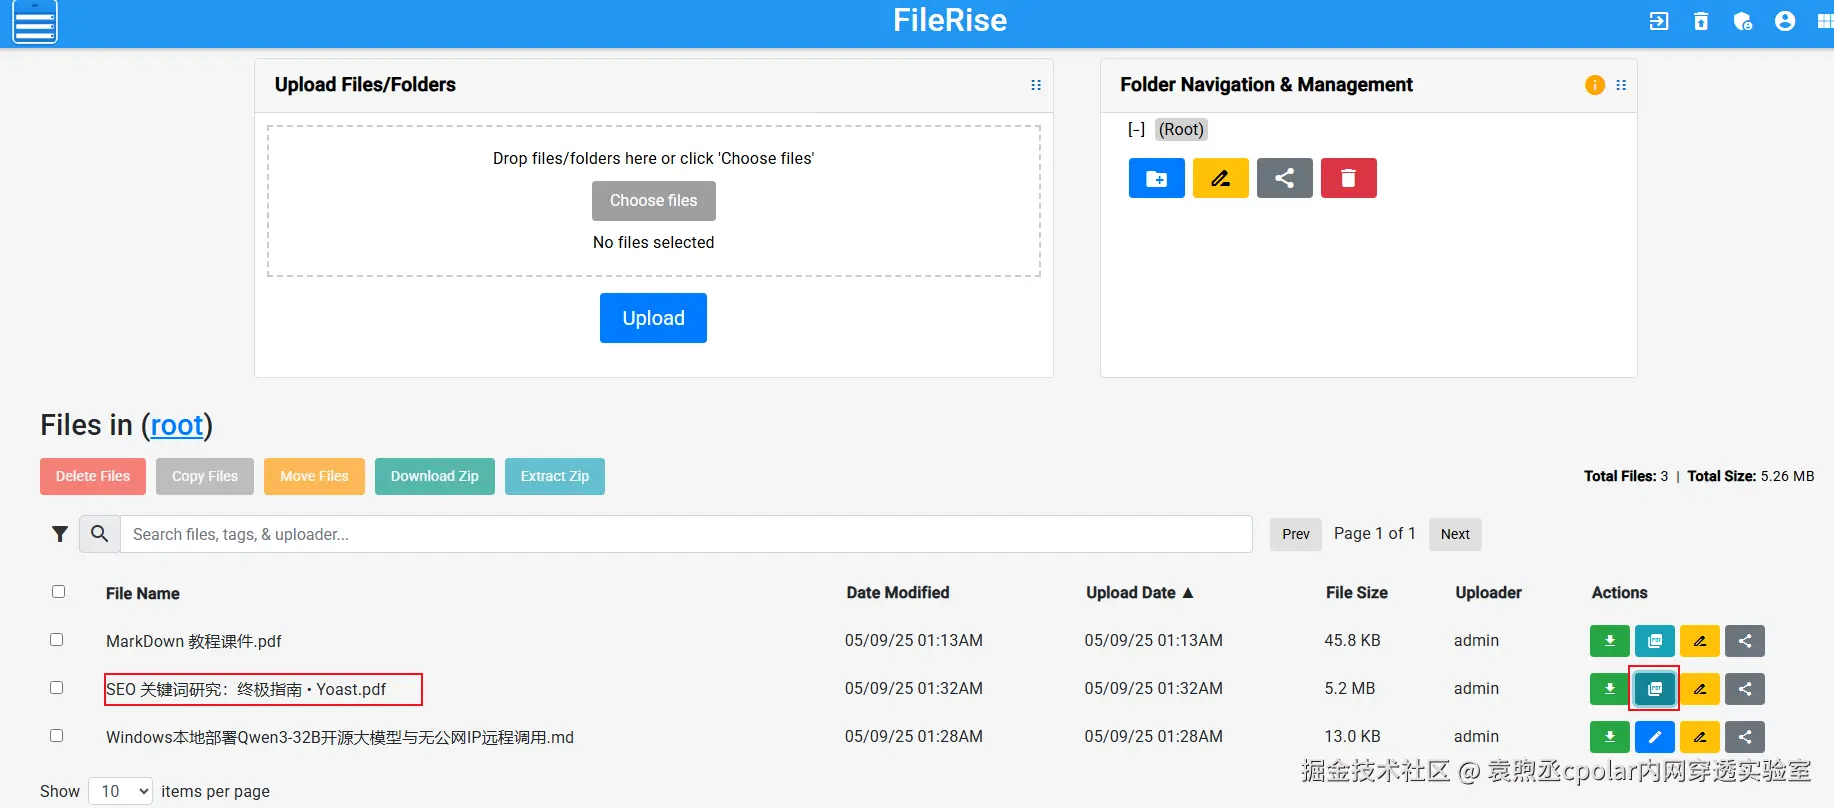Viewport: 1834px width, 808px height.
Task: Check the box for MarkDown 教程课件.pdf
Action: click(57, 640)
